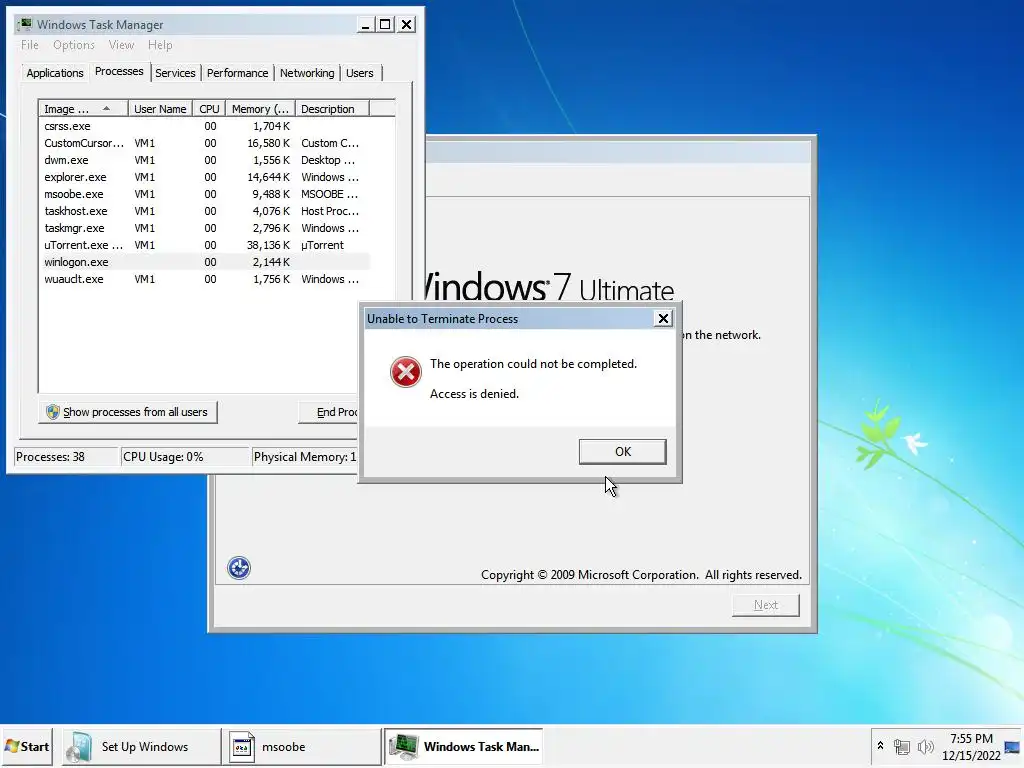
Task: Click the μTorrent description cell
Action: [322, 245]
